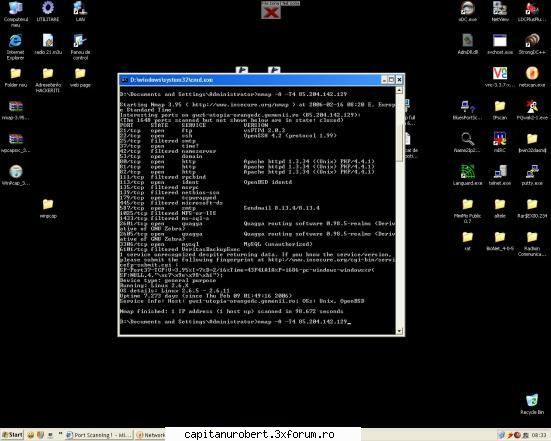551x441 pixels.
Task: Launch the netscan.exe icon
Action: click(x=532, y=77)
